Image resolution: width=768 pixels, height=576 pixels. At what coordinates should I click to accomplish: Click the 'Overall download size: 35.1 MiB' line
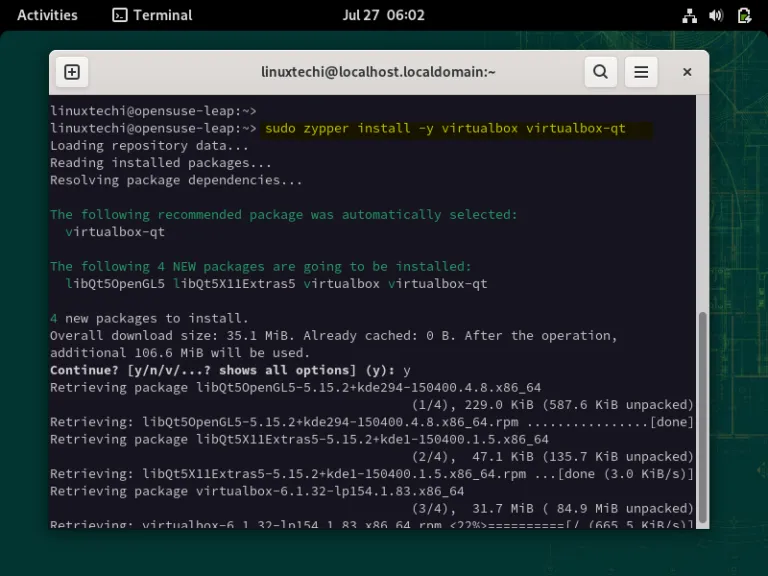pyautogui.click(x=334, y=336)
